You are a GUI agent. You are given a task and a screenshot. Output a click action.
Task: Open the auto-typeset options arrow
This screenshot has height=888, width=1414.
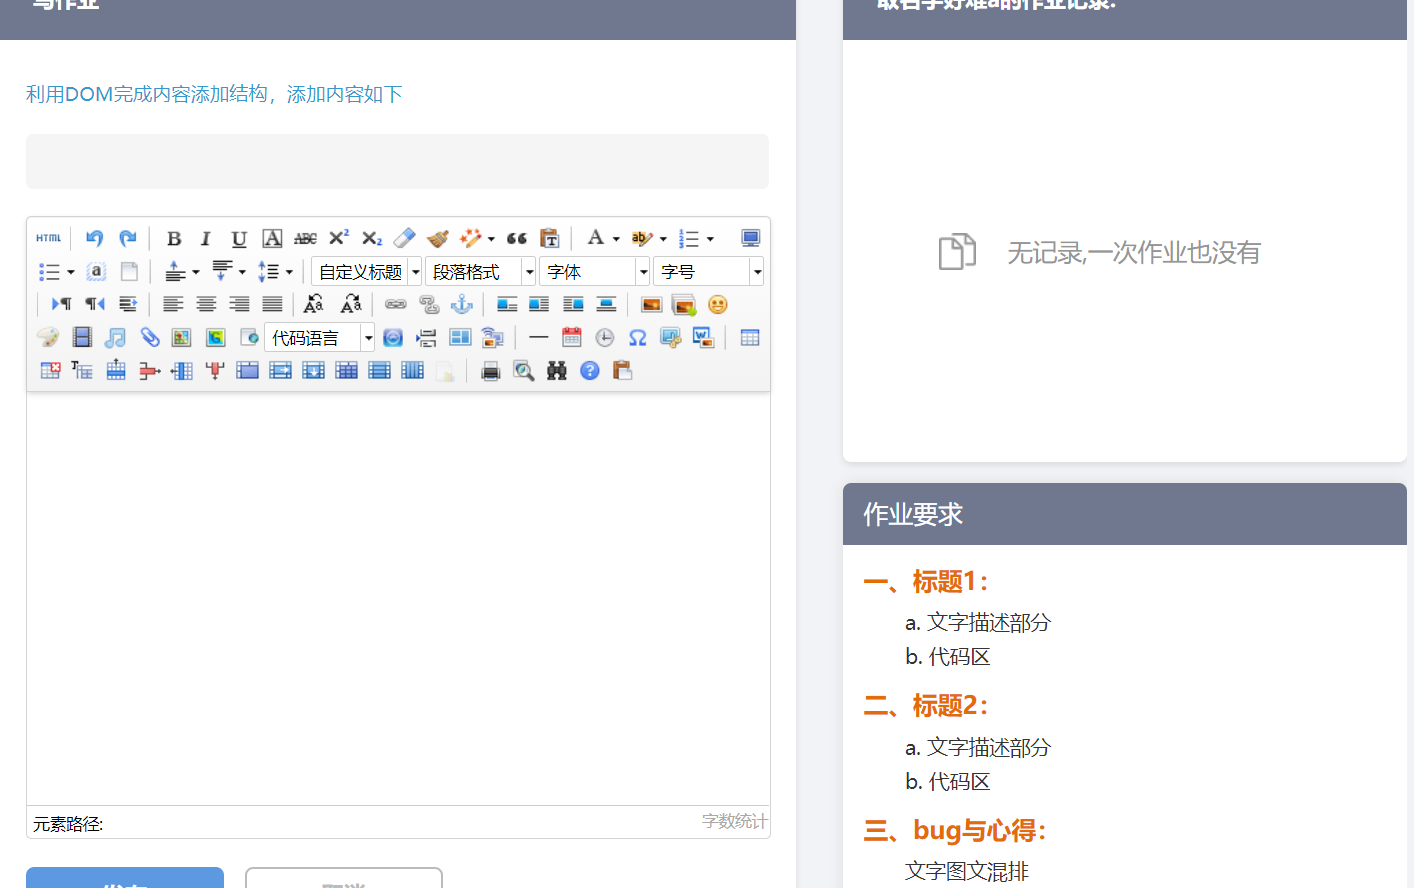pos(491,239)
